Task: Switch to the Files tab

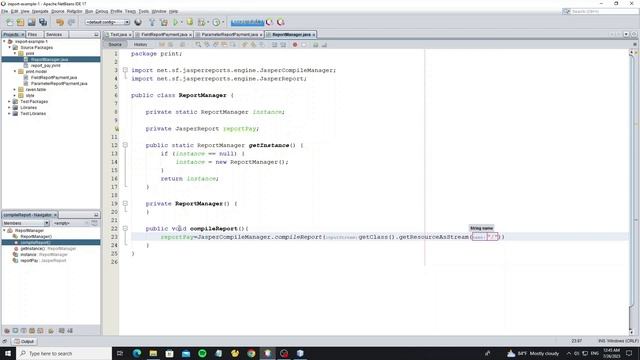Action: pos(33,35)
